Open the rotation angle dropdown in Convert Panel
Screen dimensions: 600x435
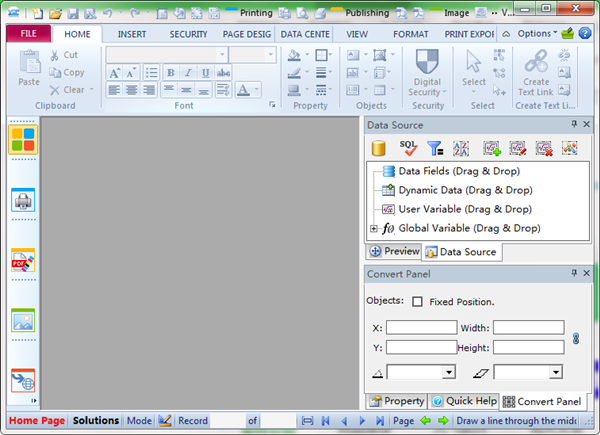click(x=449, y=372)
